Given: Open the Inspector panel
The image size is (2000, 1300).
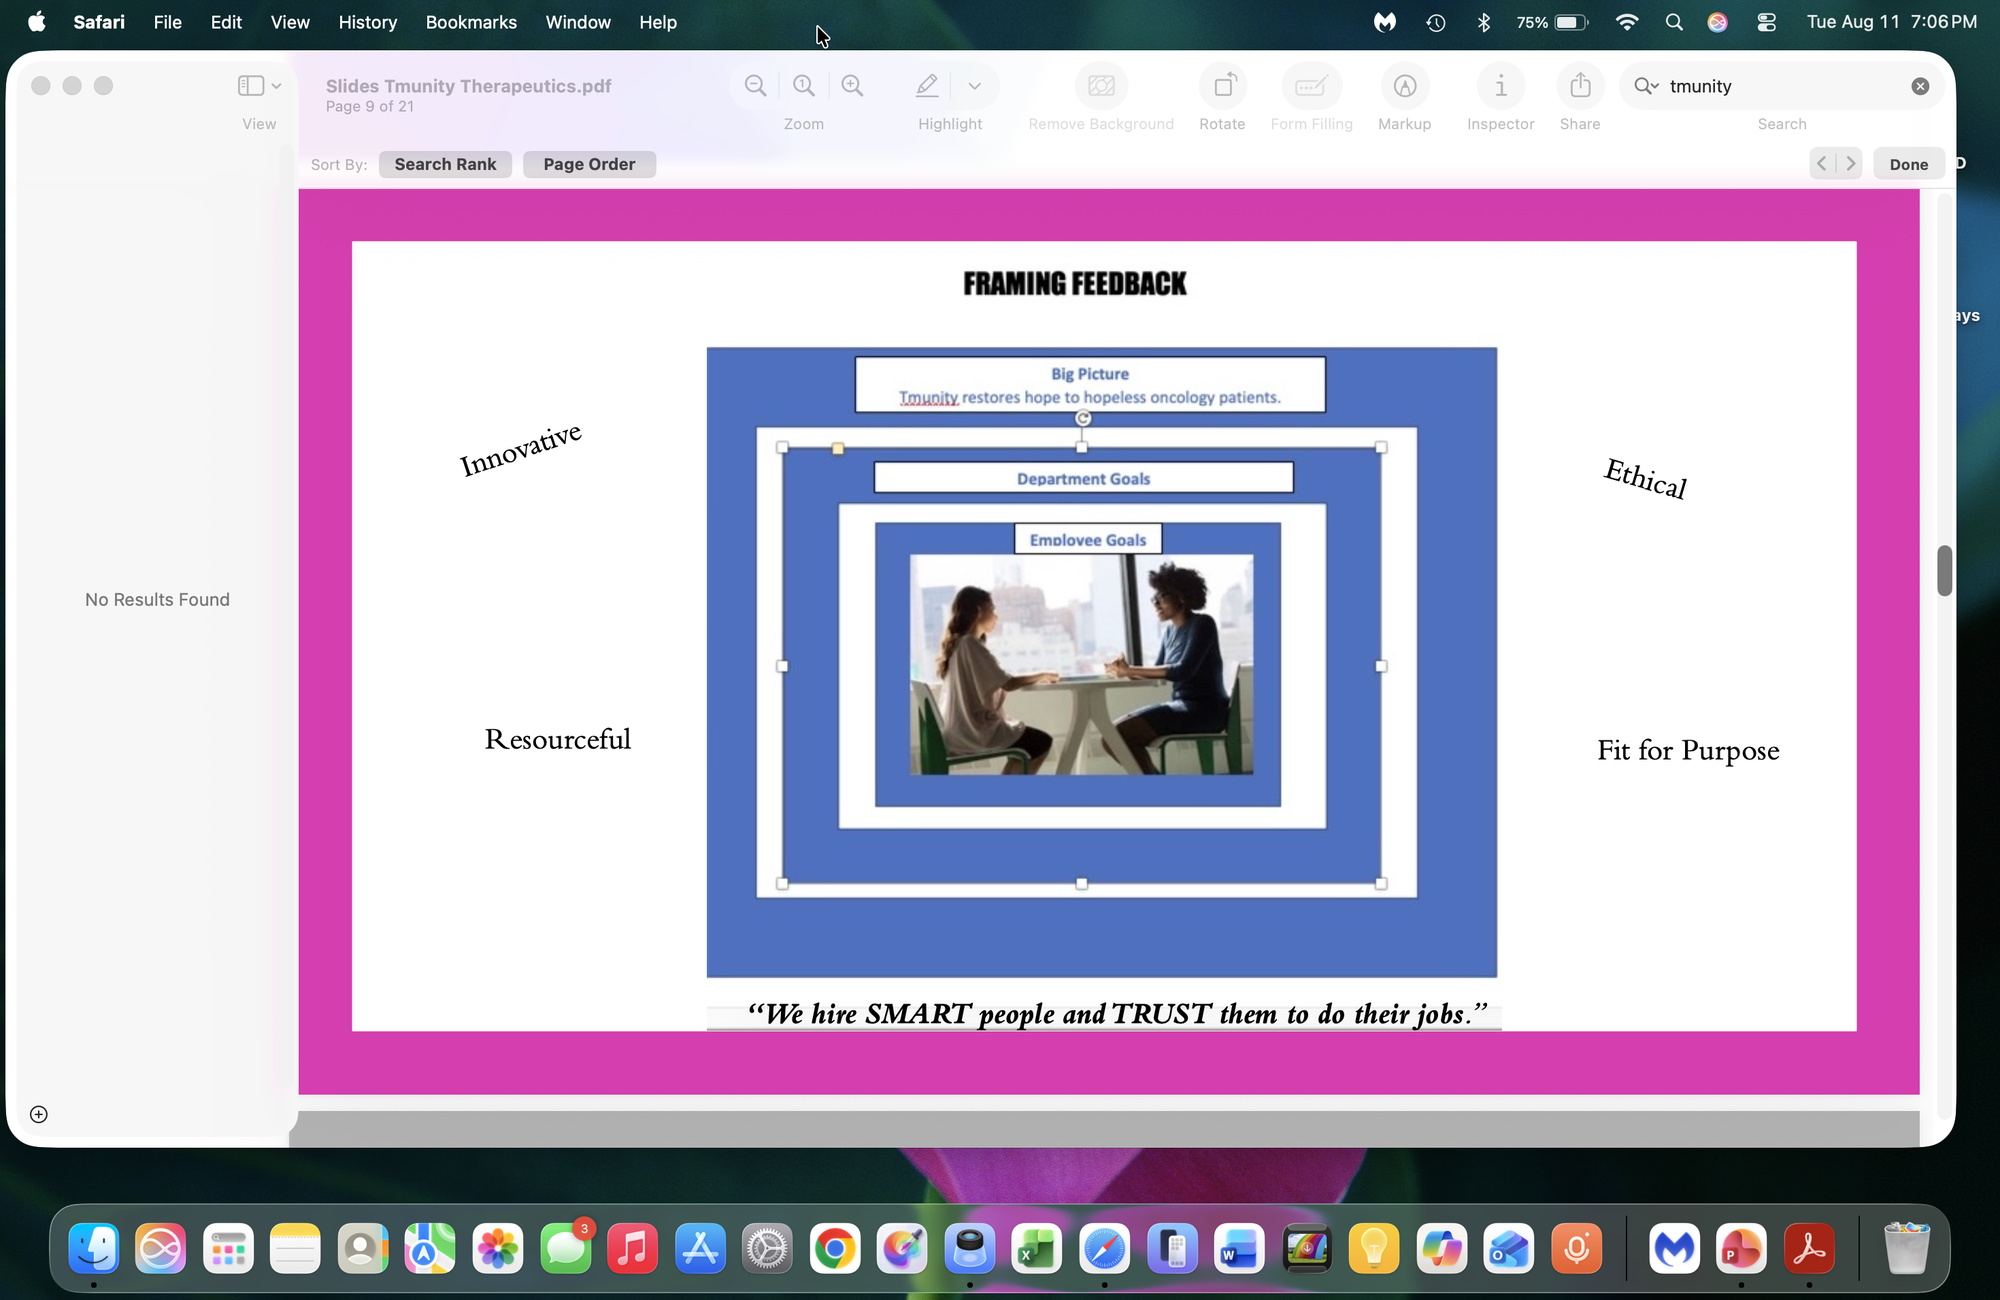Looking at the screenshot, I should pyautogui.click(x=1500, y=86).
